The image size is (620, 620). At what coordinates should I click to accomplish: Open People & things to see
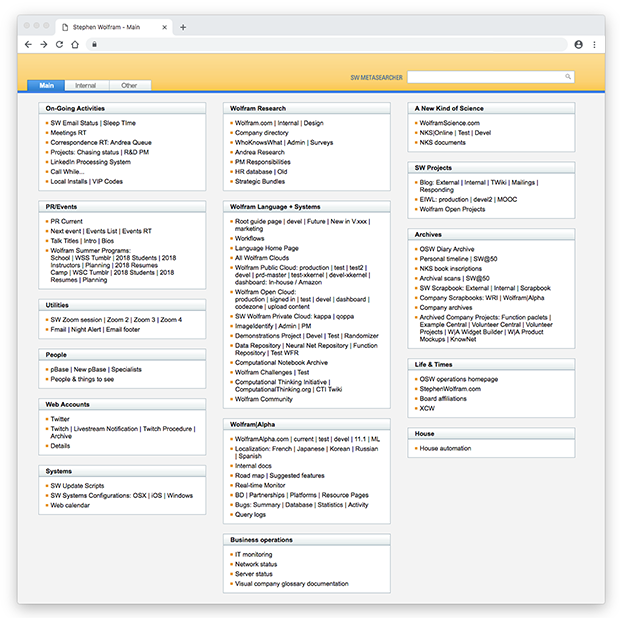coord(82,380)
